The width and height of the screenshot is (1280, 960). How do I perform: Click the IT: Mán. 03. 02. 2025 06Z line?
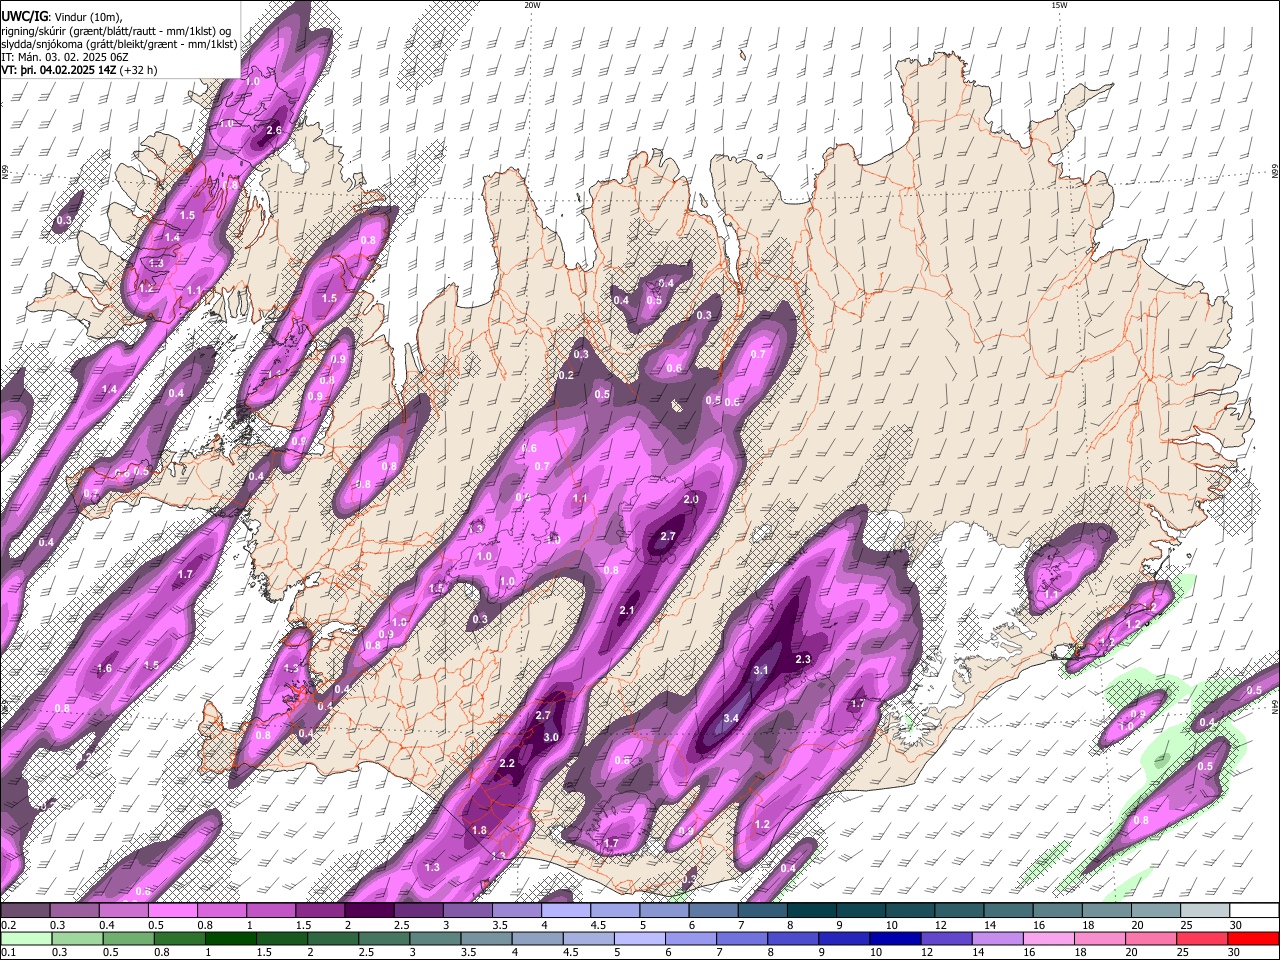click(63, 57)
